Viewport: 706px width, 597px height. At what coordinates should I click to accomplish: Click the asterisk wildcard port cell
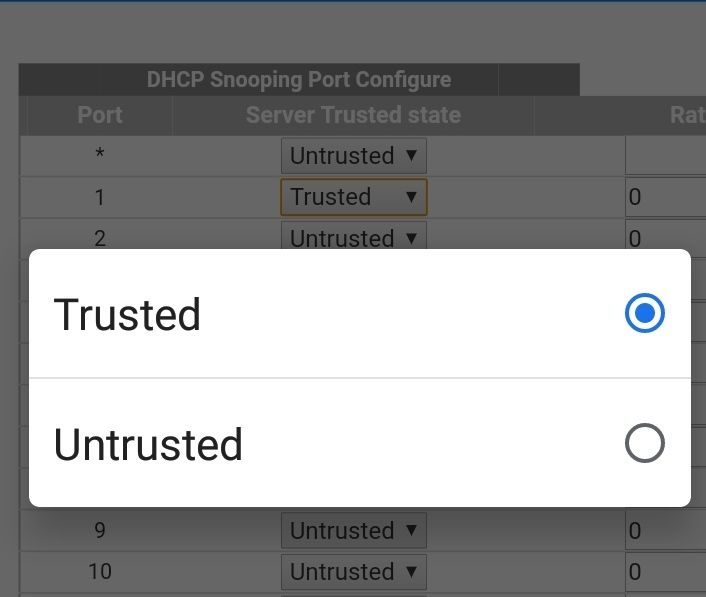99,156
